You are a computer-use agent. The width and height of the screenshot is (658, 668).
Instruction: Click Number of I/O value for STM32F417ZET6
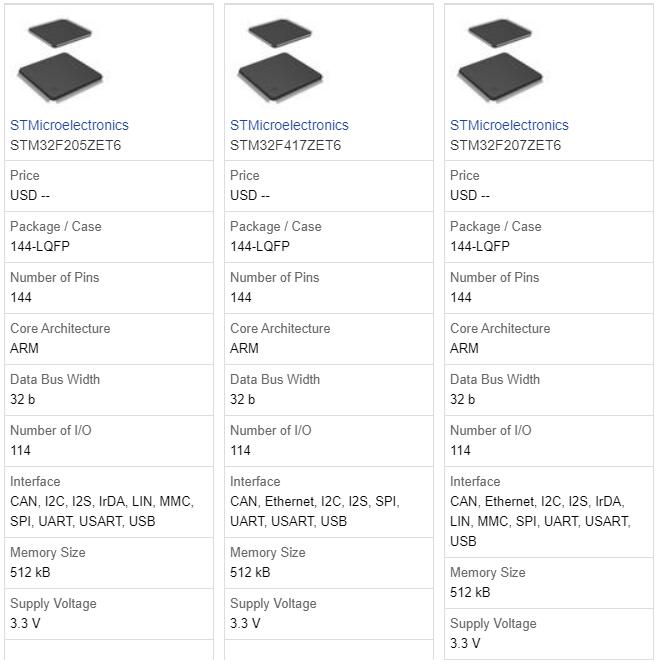click(x=241, y=450)
